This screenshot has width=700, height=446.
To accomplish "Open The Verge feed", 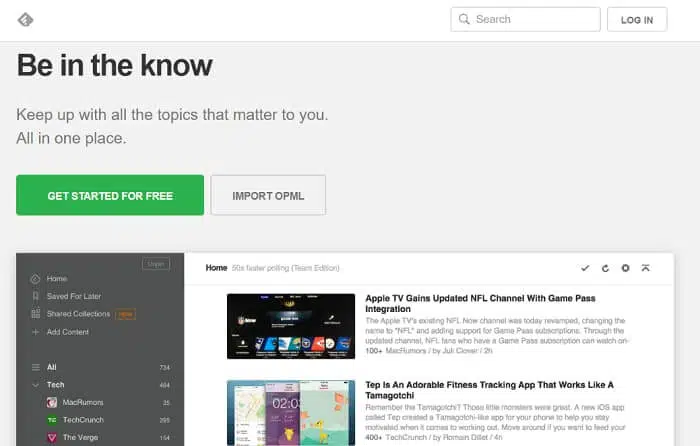I will (x=80, y=437).
